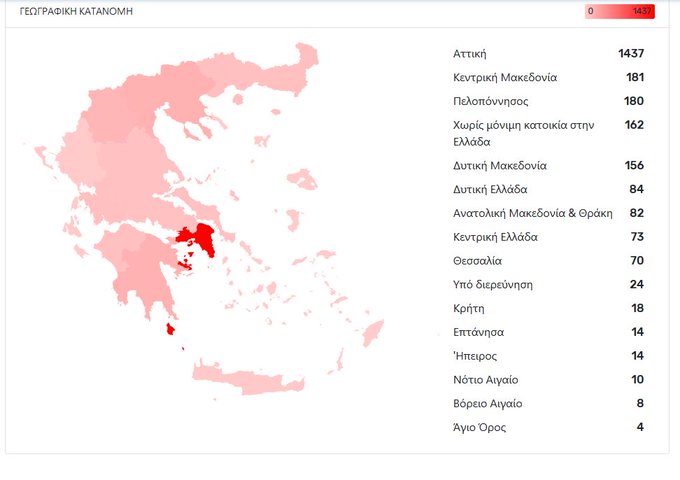This screenshot has width=680, height=480.
Task: Select the Κρήτη list row
Action: pos(548,309)
